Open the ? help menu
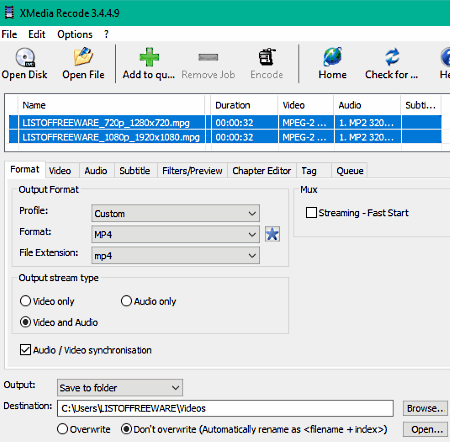The height and width of the screenshot is (442, 450). click(x=106, y=34)
